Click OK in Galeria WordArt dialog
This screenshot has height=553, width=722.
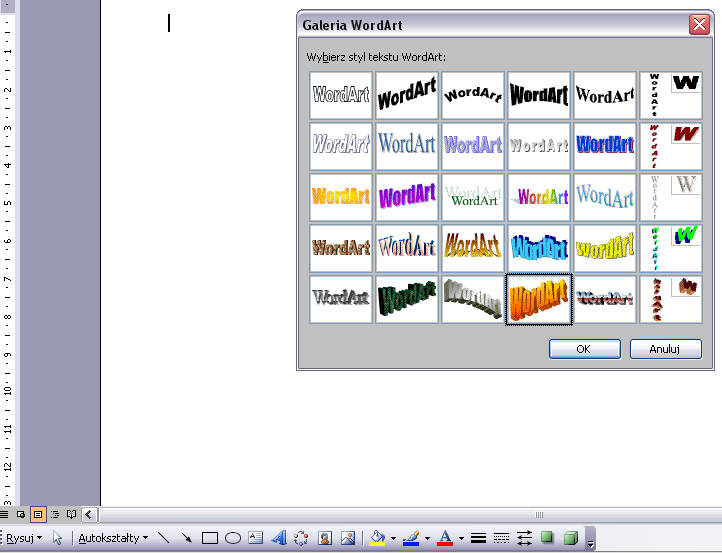(584, 349)
